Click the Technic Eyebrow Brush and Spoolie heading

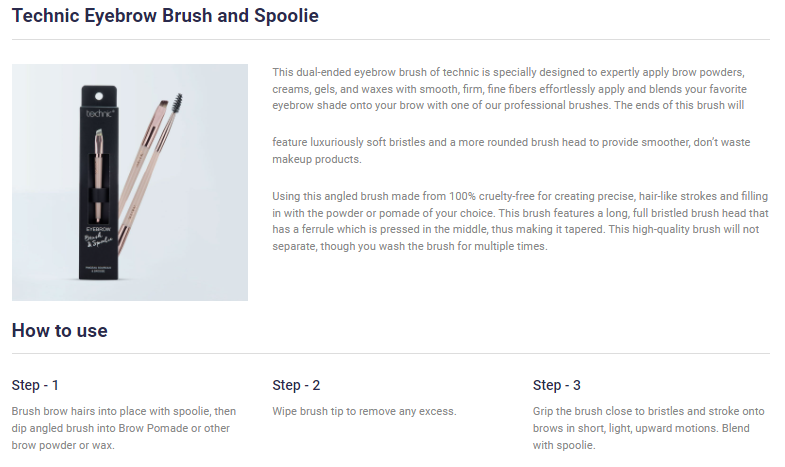165,16
